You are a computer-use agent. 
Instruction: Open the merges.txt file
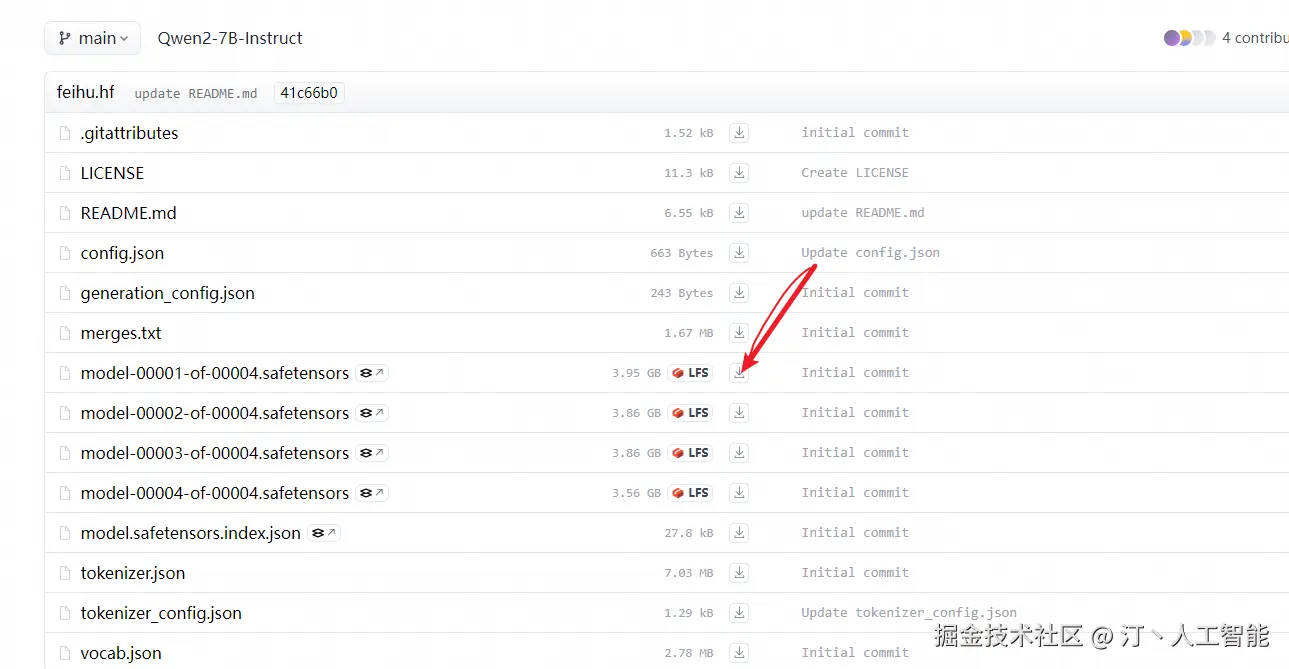point(121,333)
